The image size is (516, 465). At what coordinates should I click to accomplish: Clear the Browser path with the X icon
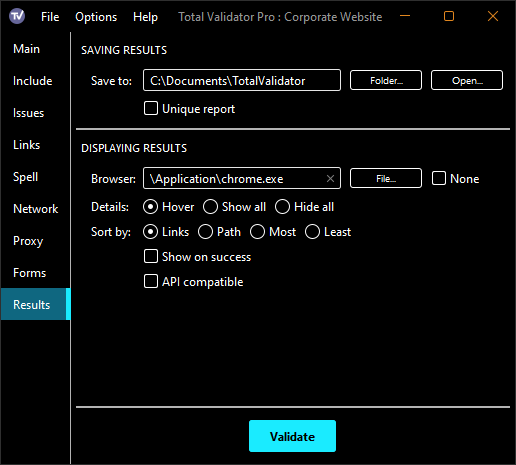click(330, 179)
